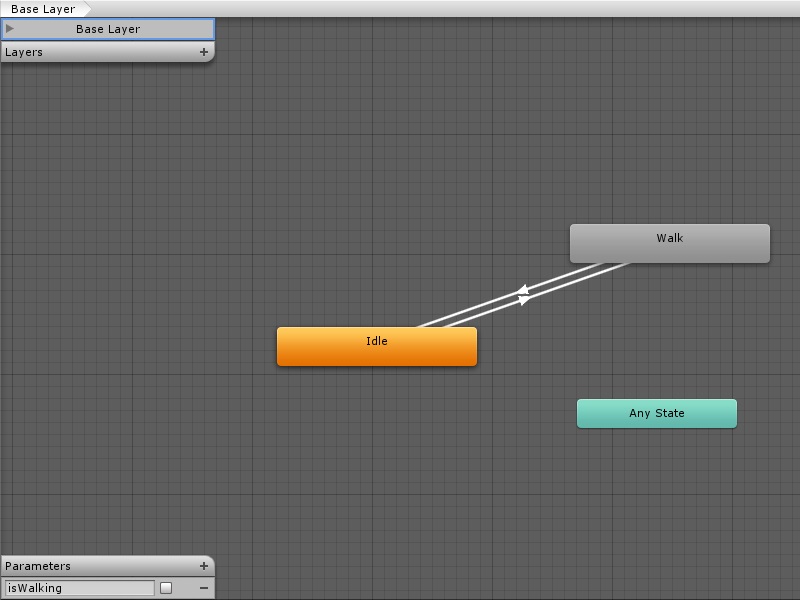This screenshot has height=600, width=800.
Task: Click the Parameters panel header label
Action: point(38,566)
